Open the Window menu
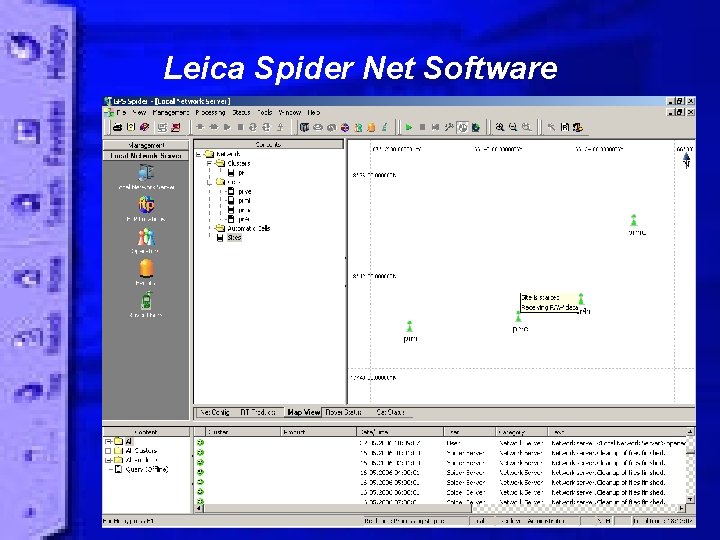 290,112
